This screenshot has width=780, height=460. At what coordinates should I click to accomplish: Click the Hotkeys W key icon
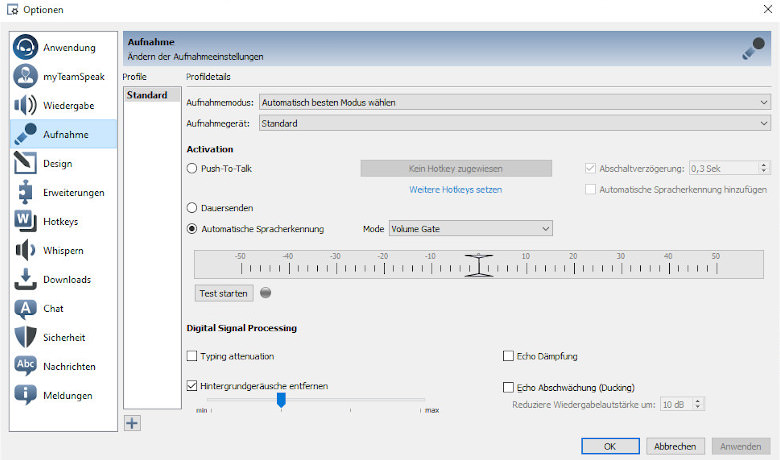tap(25, 221)
